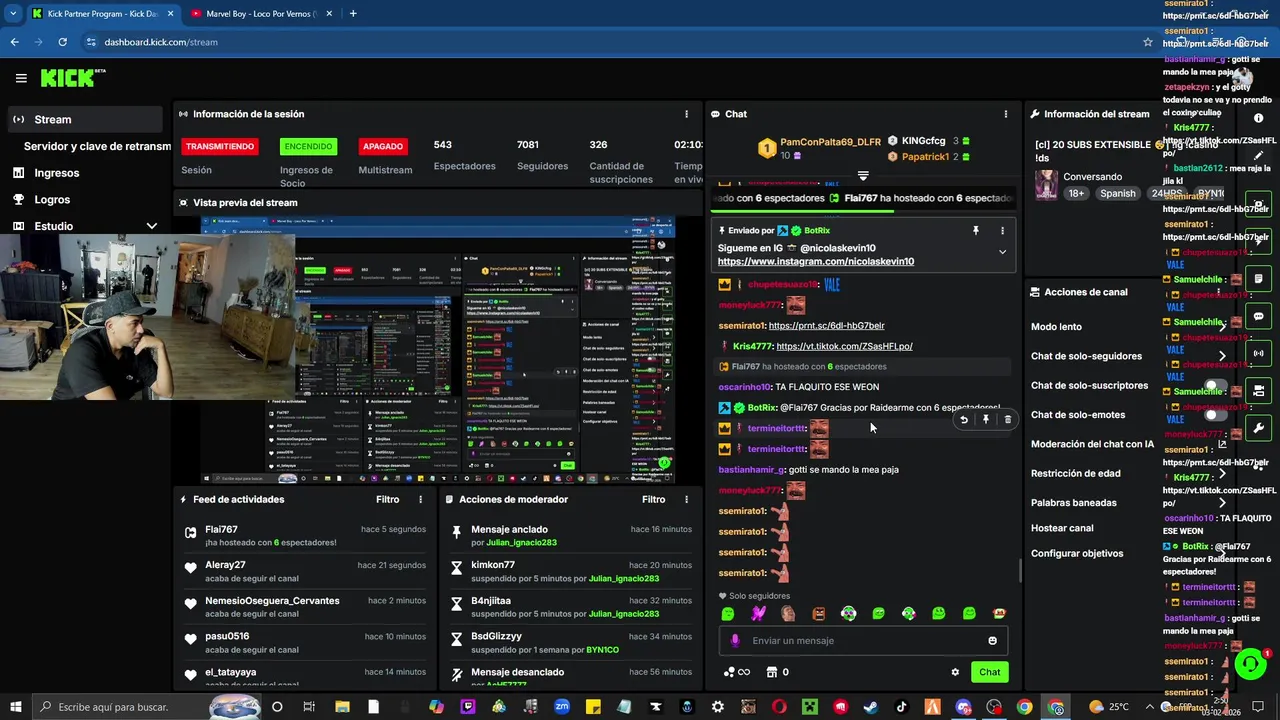Open the prnt.sc link from ssemirato1
1280x720 pixels.
tap(826, 326)
